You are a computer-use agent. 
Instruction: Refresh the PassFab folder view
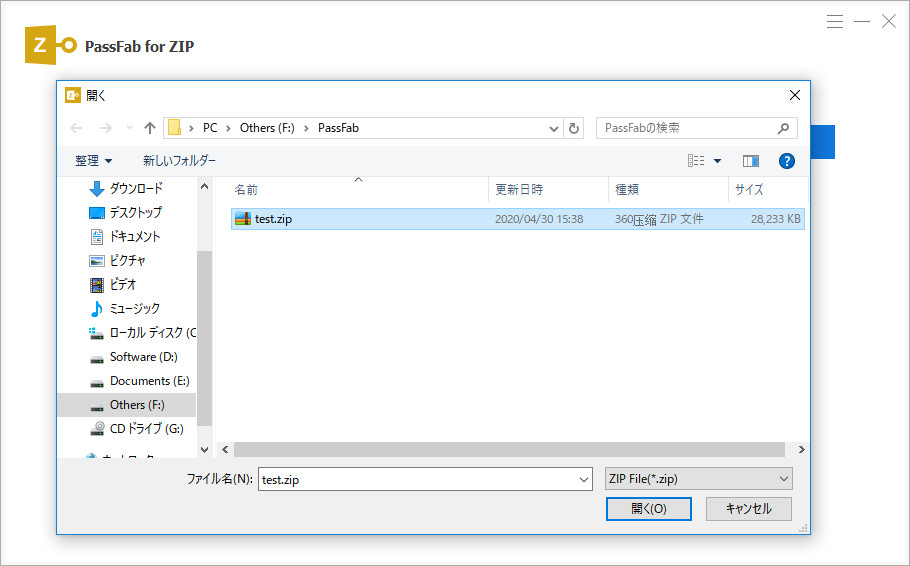coord(573,128)
